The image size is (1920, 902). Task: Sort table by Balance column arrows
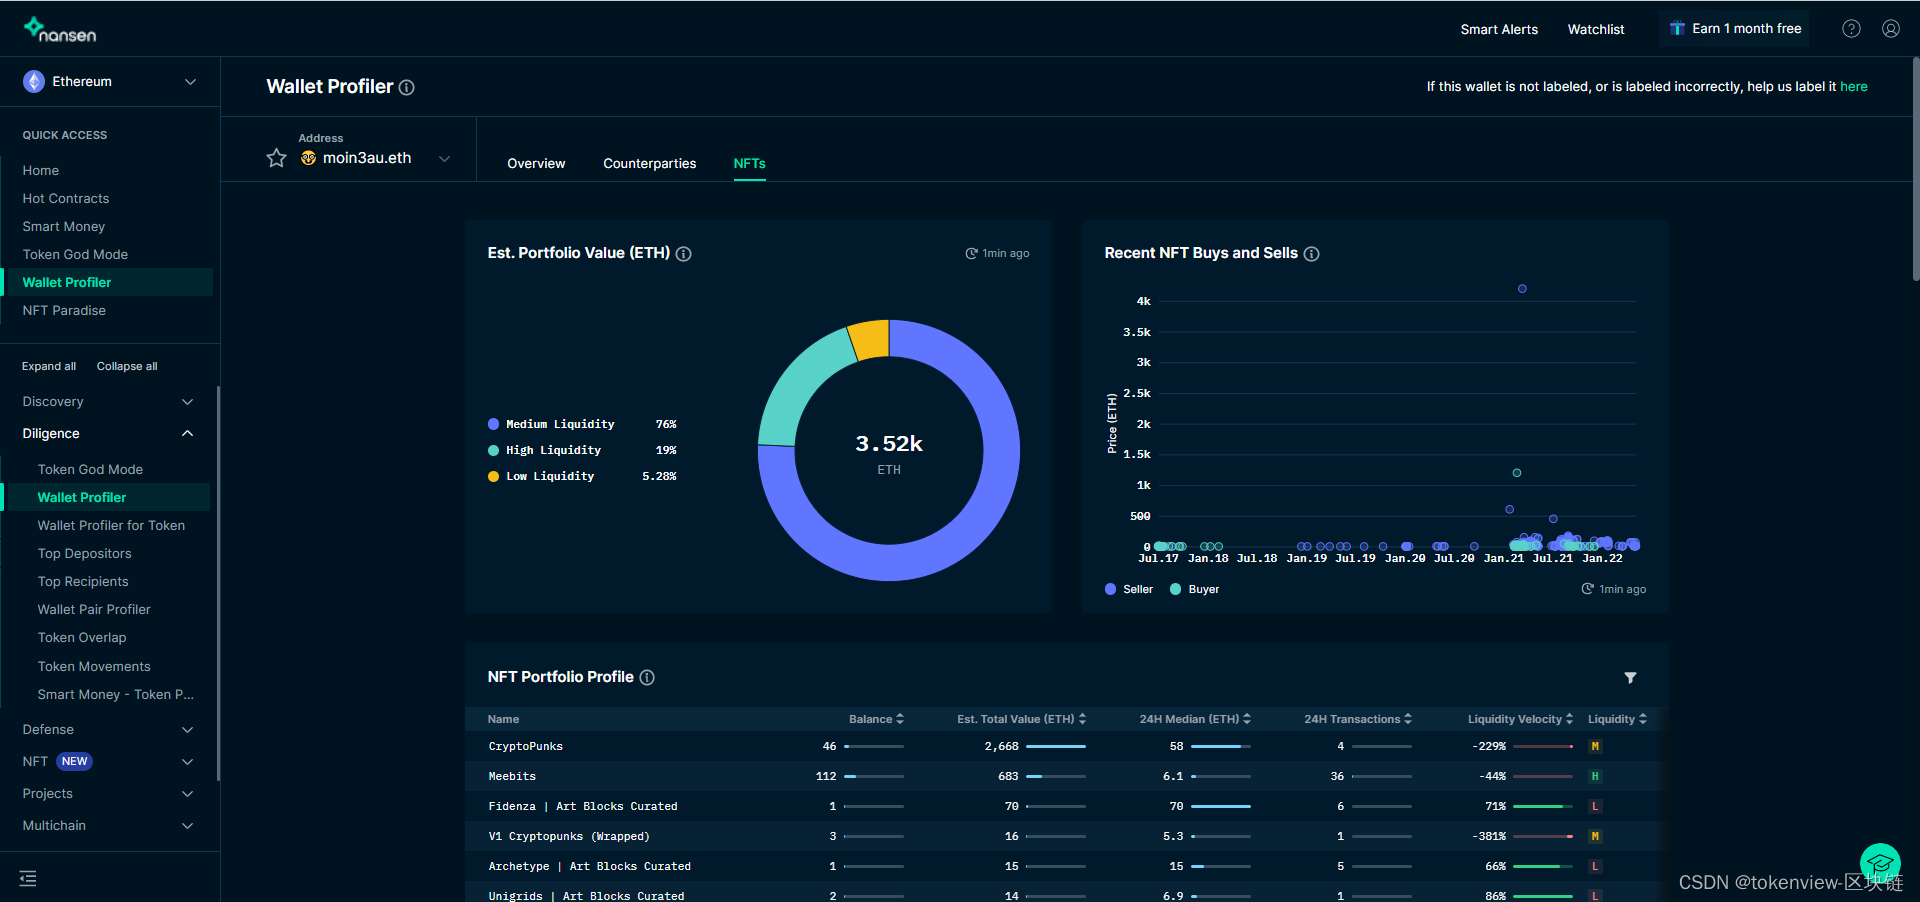tap(900, 719)
